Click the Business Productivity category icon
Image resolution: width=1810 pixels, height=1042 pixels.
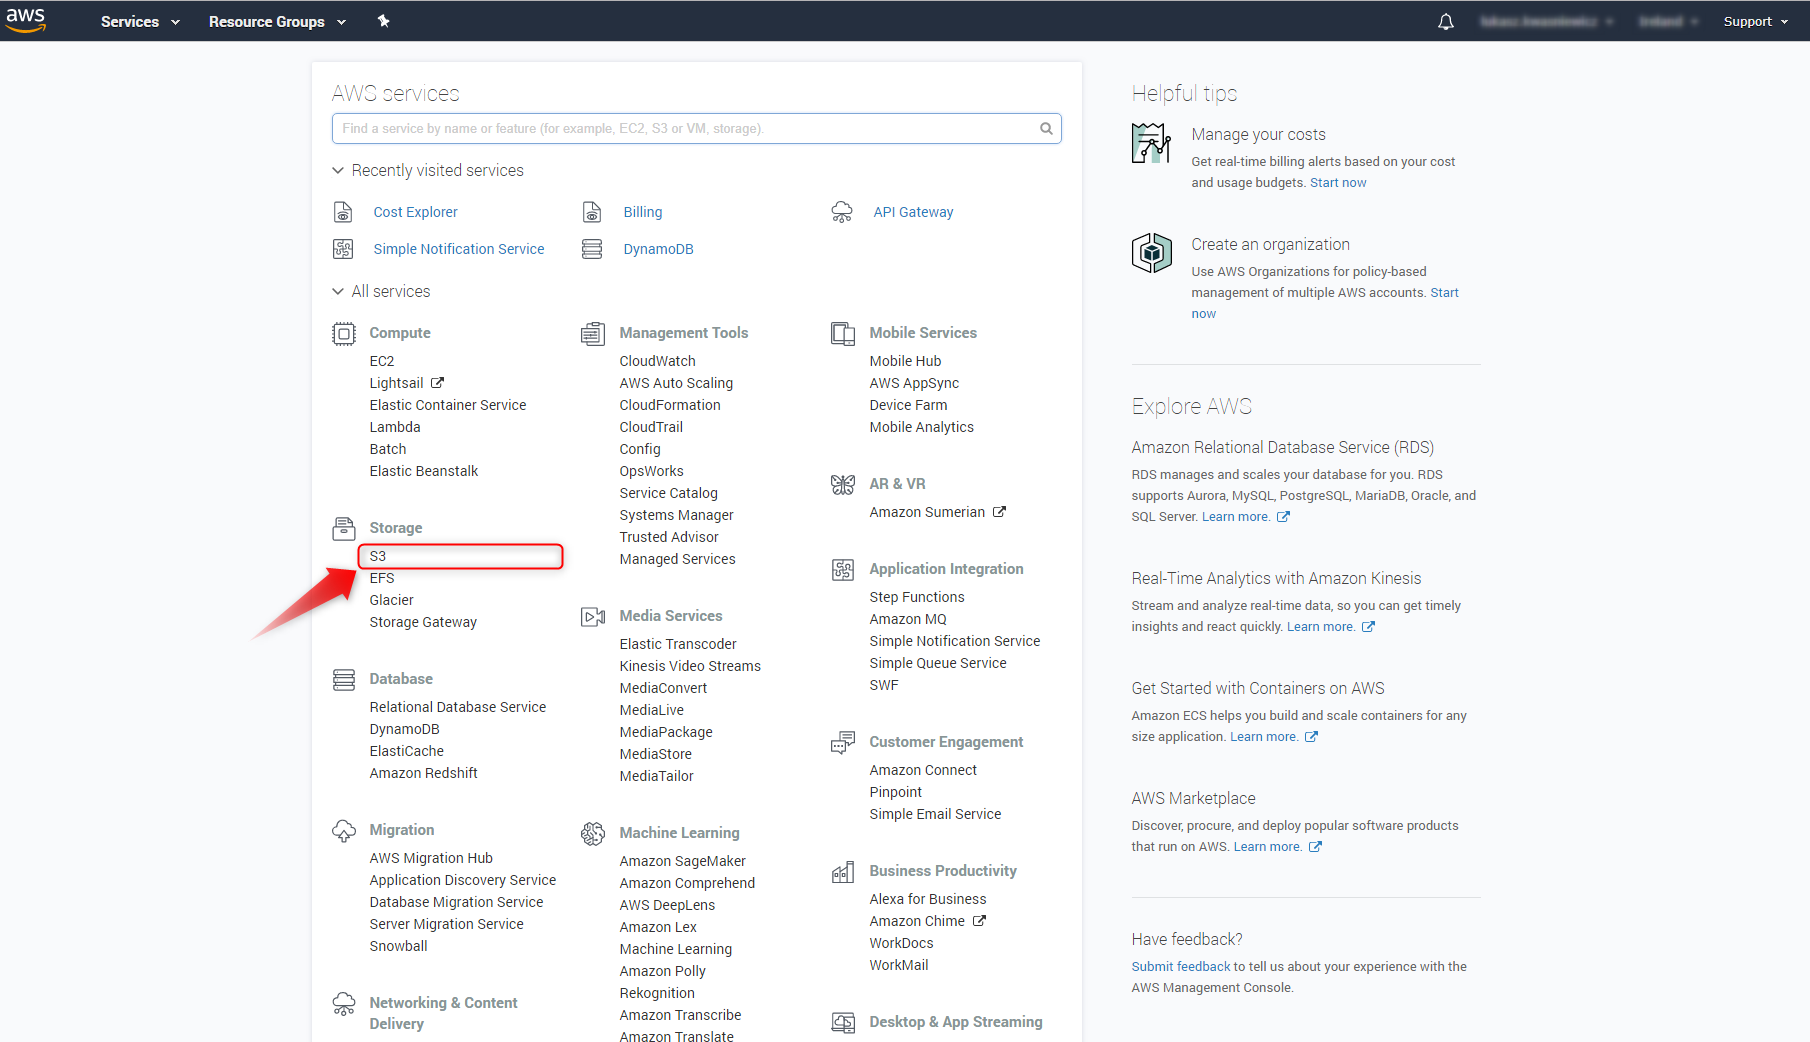pos(843,872)
